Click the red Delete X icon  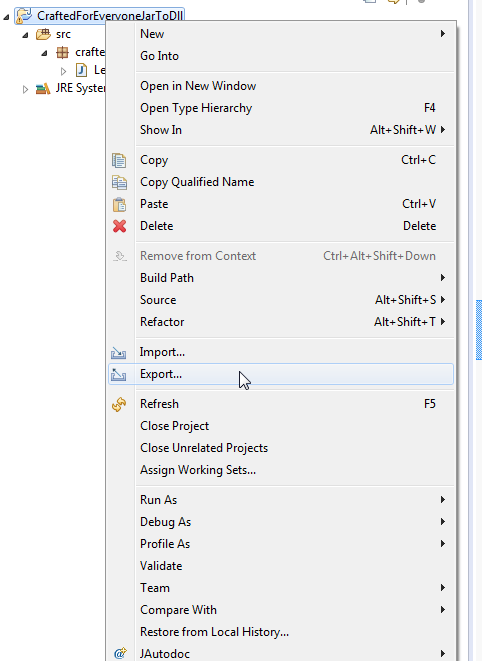click(x=119, y=226)
